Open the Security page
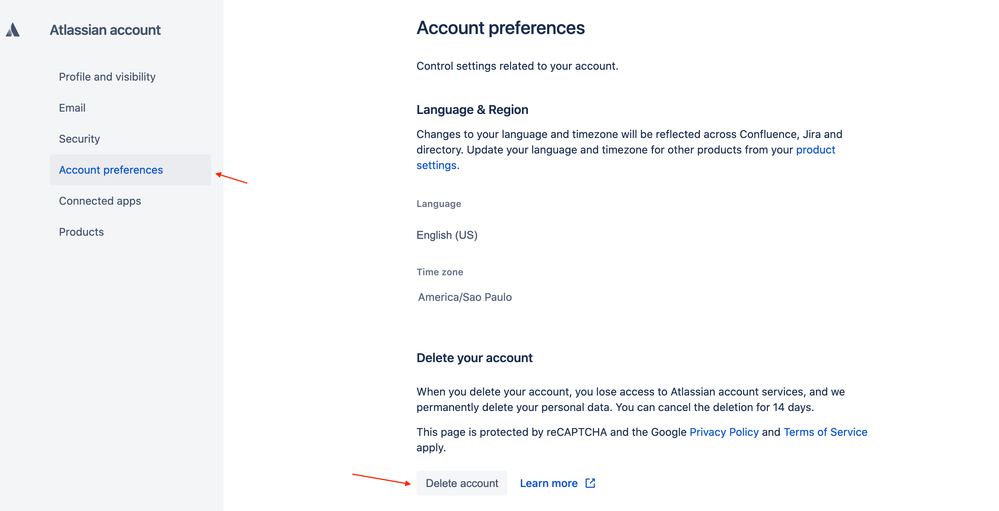The height and width of the screenshot is (511, 999). tap(79, 139)
